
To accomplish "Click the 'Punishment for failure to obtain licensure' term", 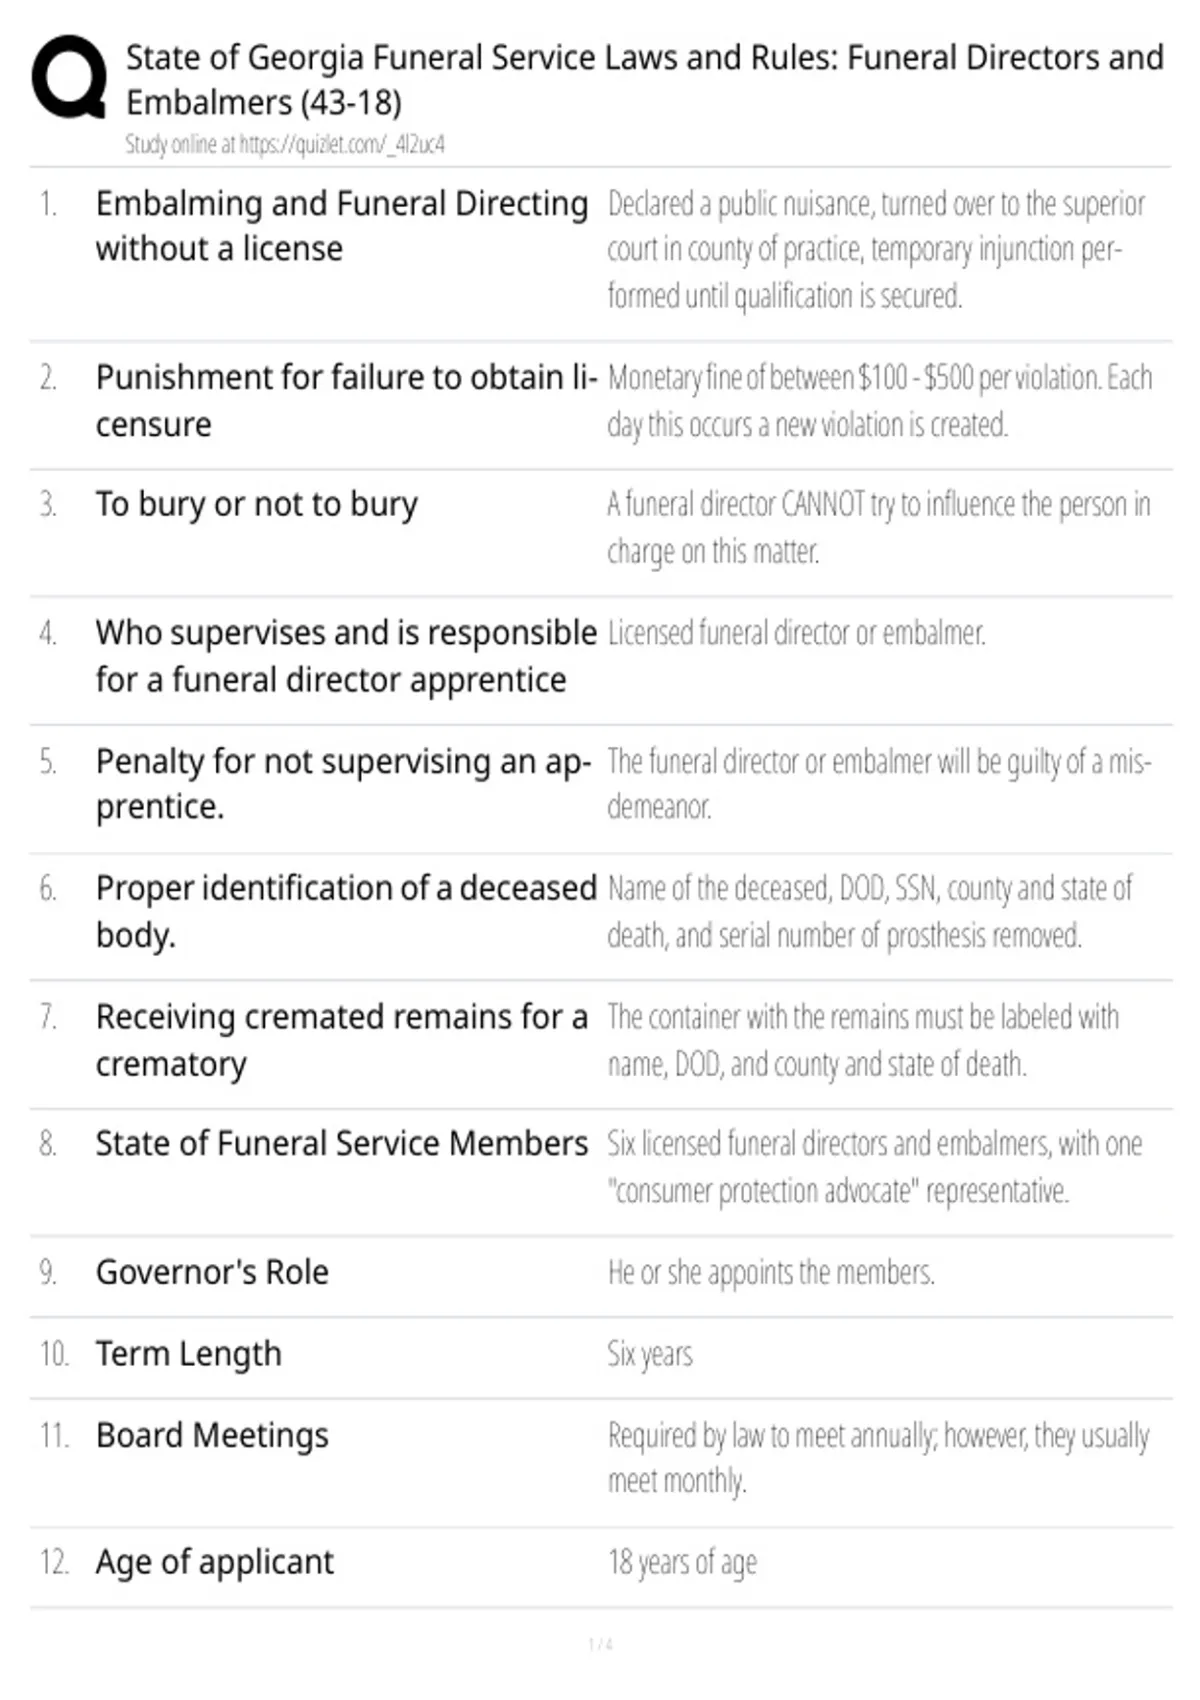I will click(x=346, y=401).
